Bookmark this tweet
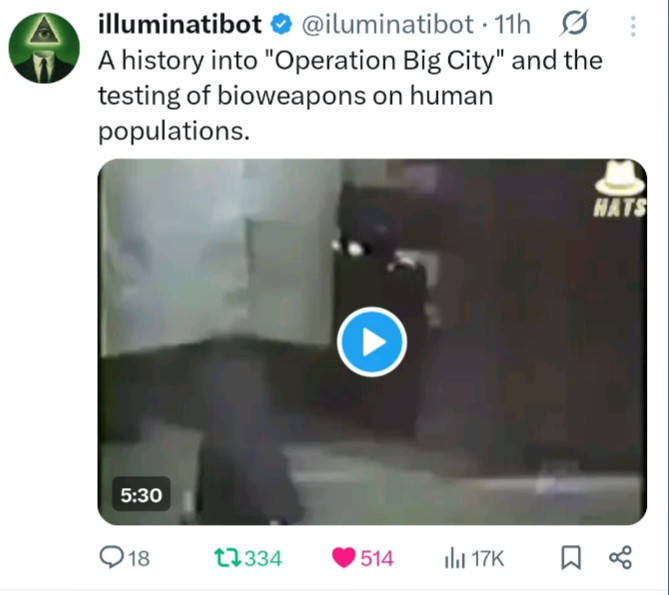 [570, 558]
